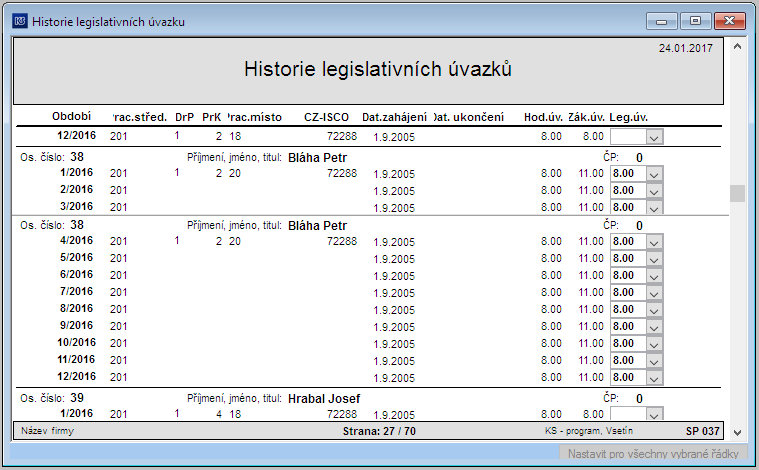Select first Bláha Petr name heading
Image resolution: width=759 pixels, height=470 pixels.
coord(318,158)
